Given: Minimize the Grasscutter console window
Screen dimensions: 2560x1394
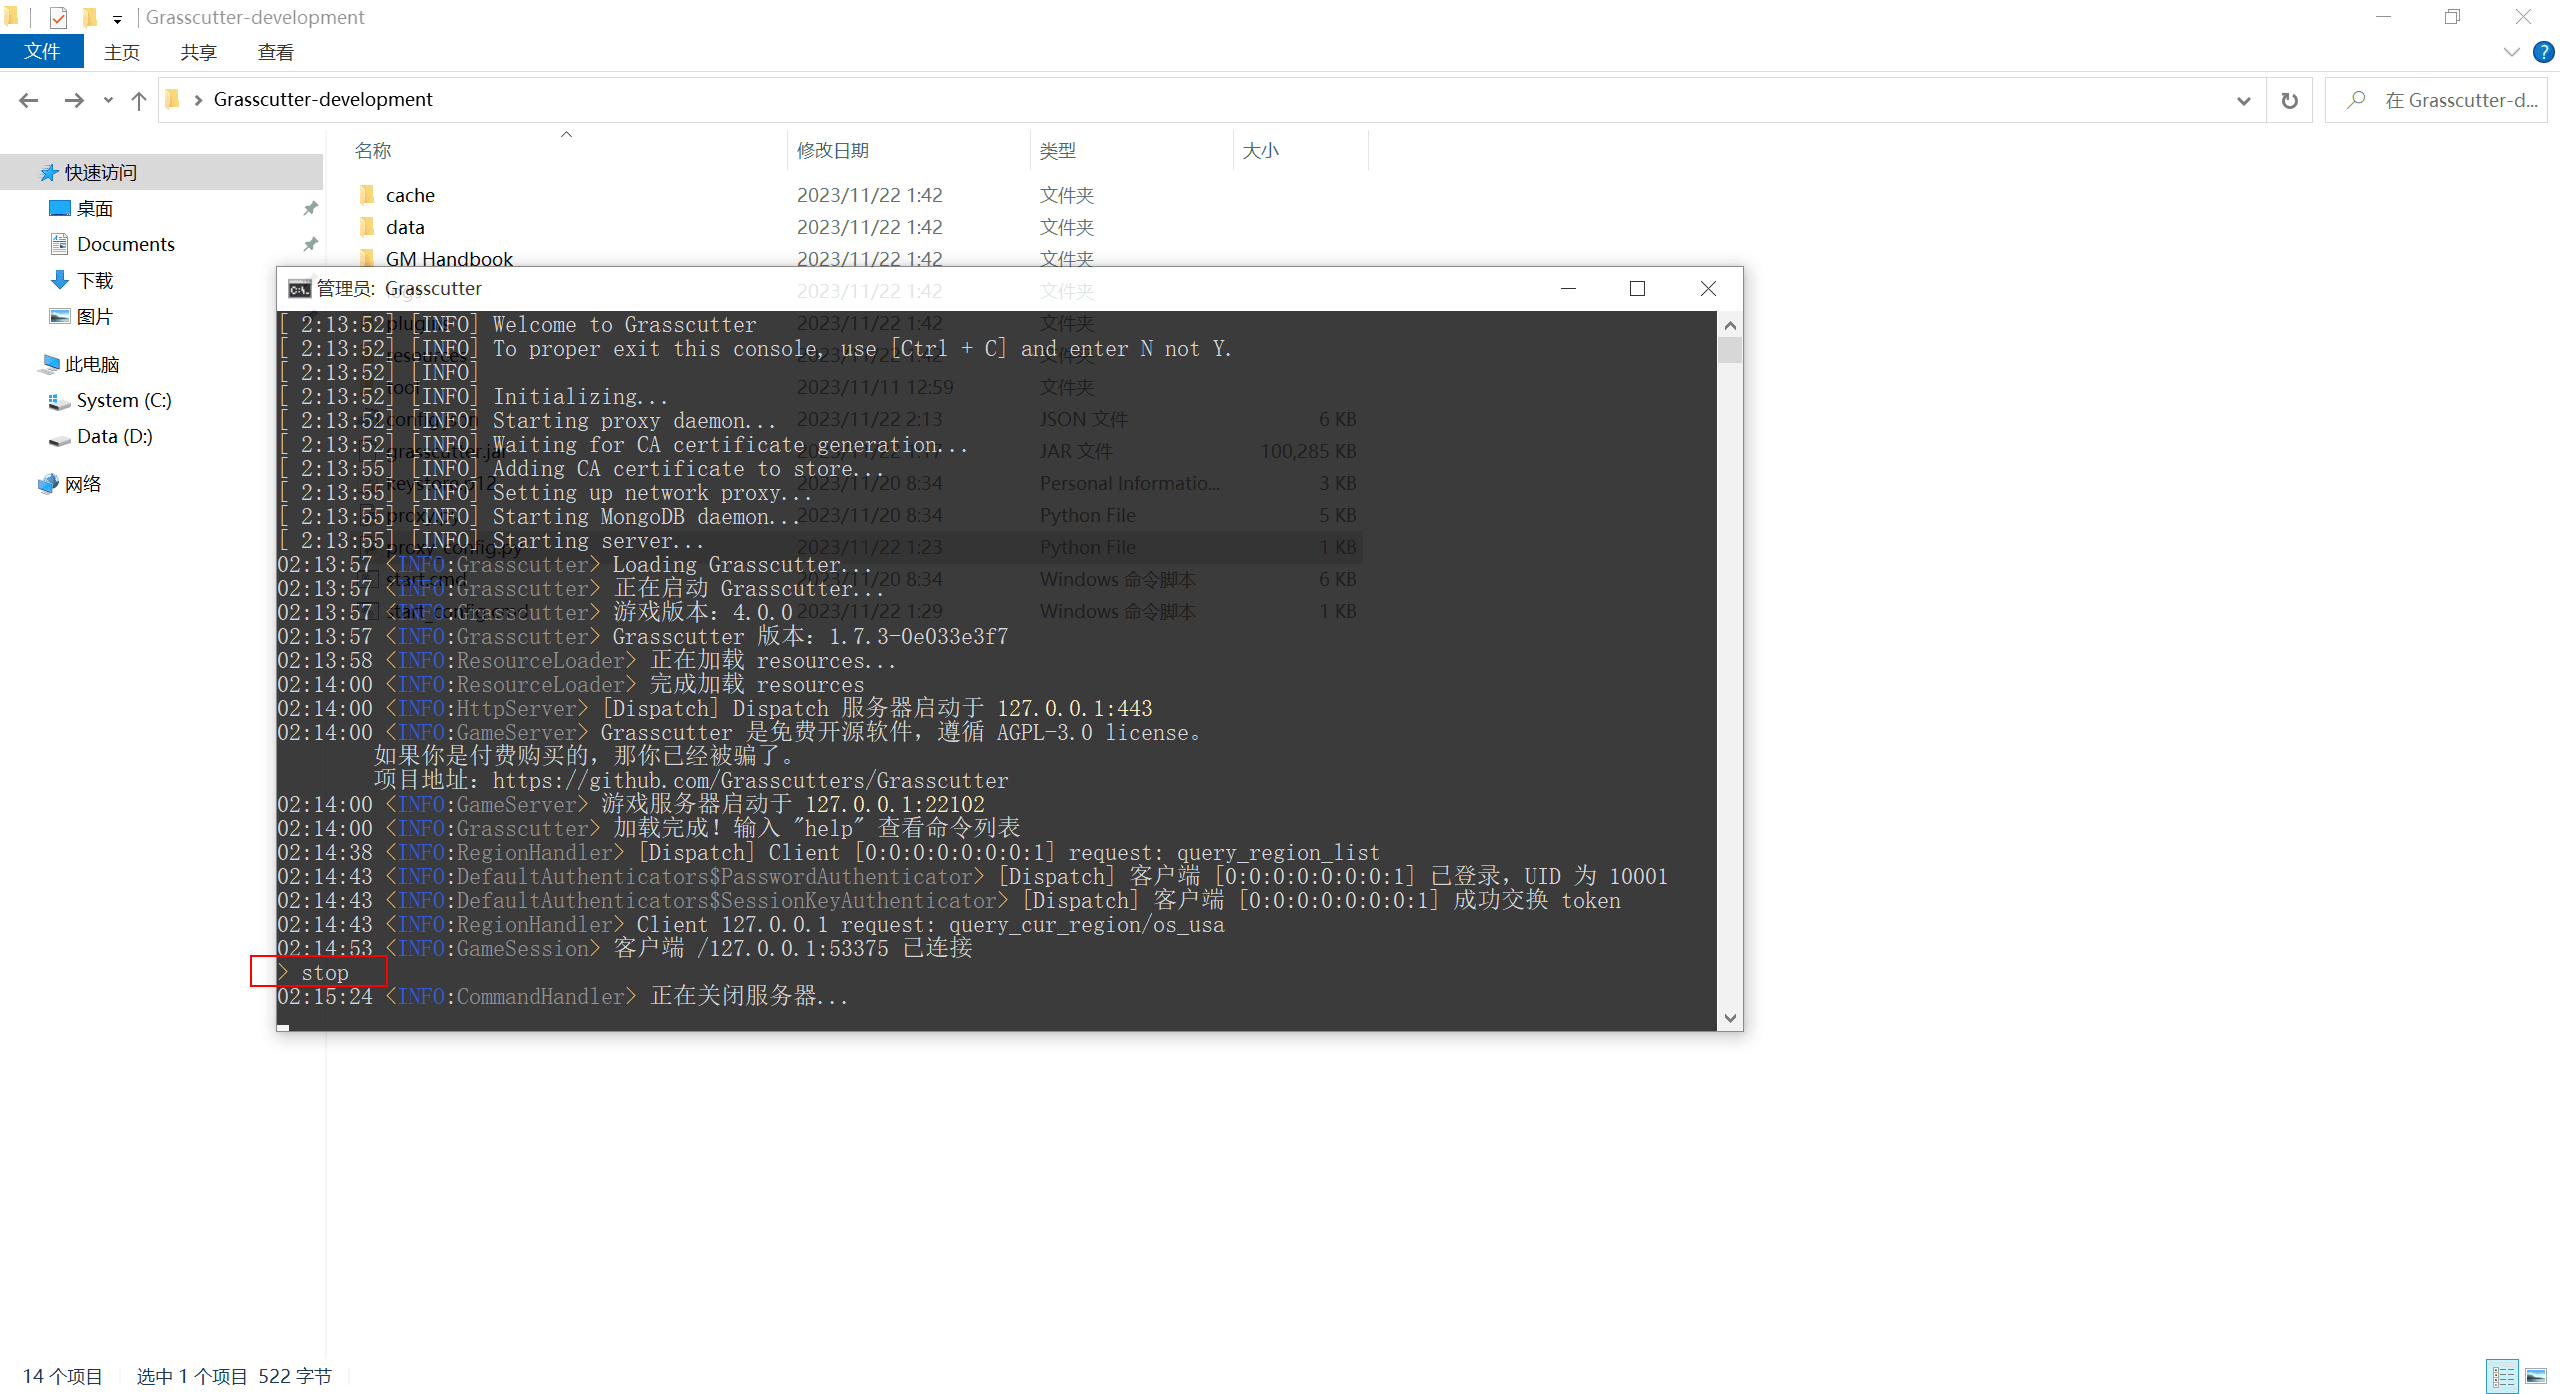Looking at the screenshot, I should click(x=1568, y=289).
